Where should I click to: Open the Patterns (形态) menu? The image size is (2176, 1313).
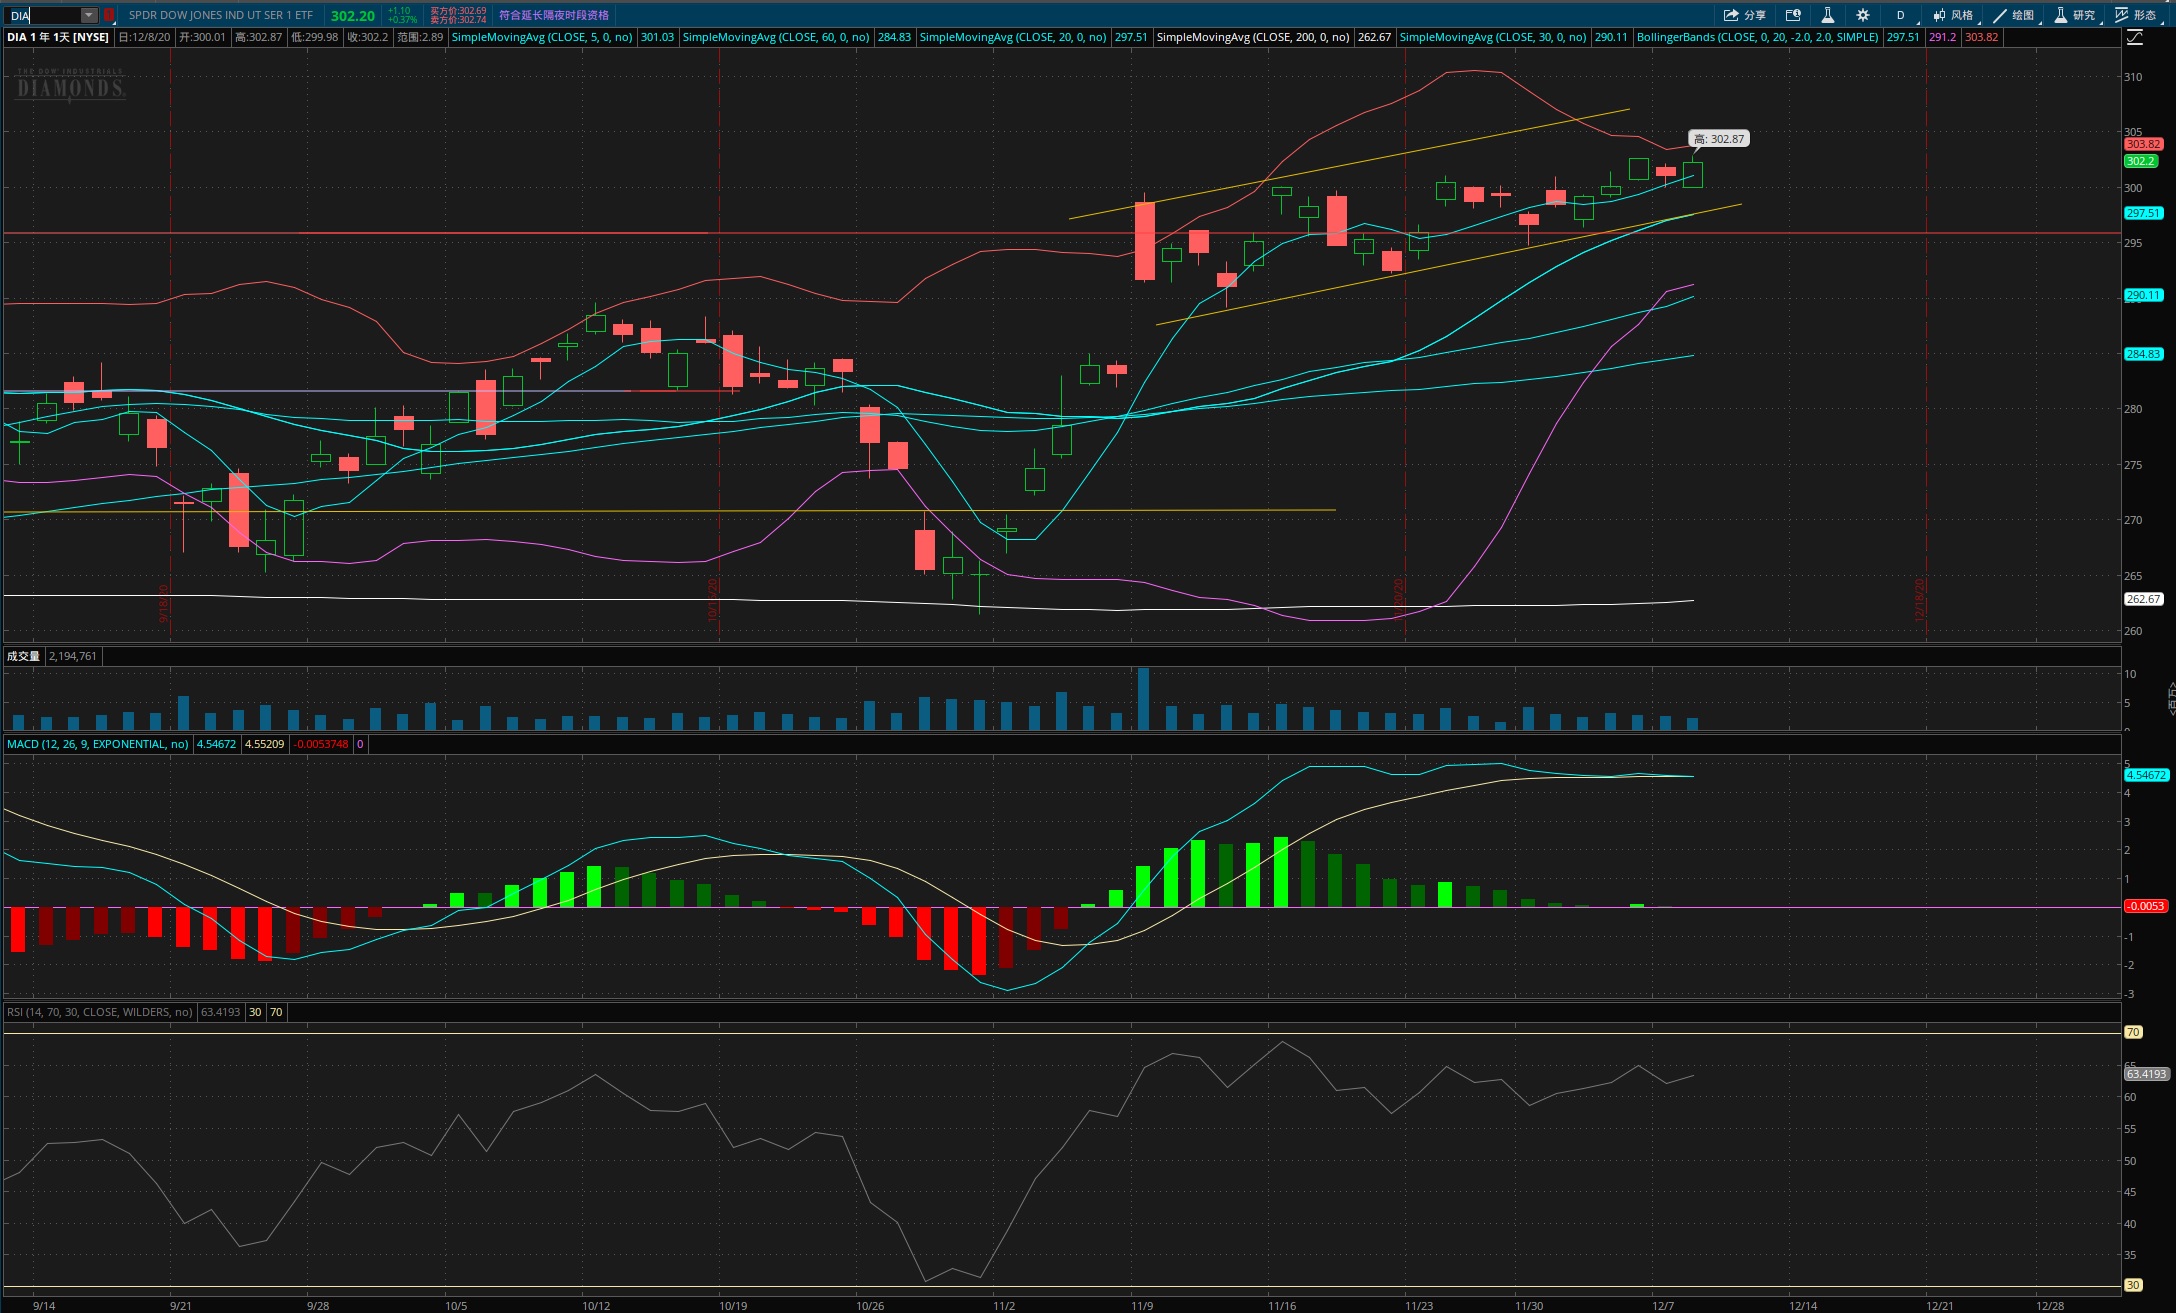pyautogui.click(x=2136, y=15)
